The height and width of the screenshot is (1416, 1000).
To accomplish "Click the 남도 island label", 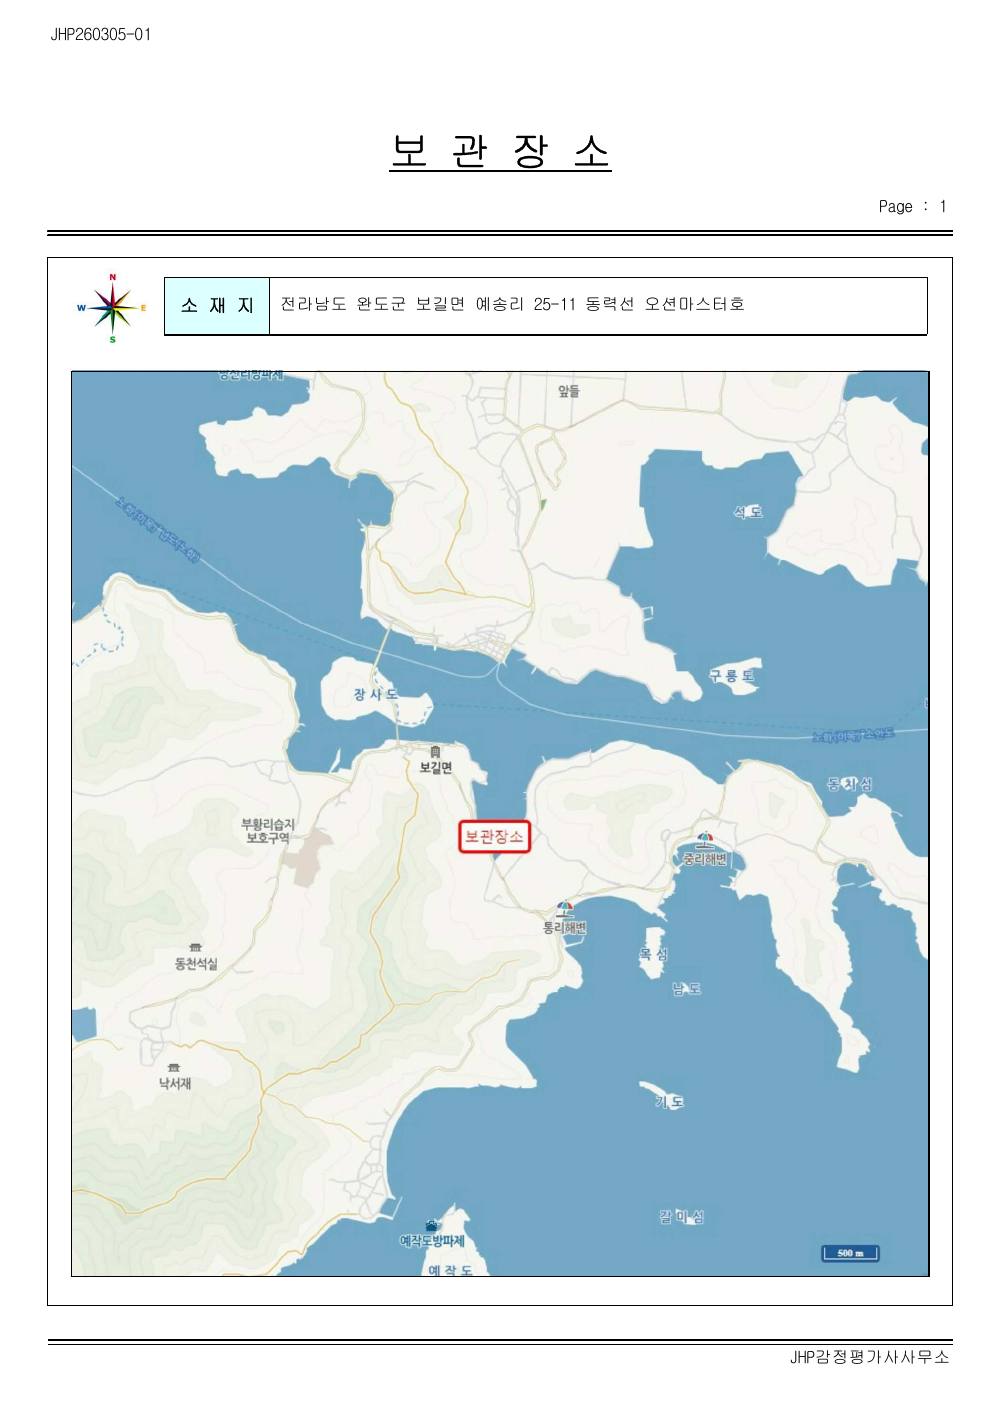I will click(x=686, y=989).
